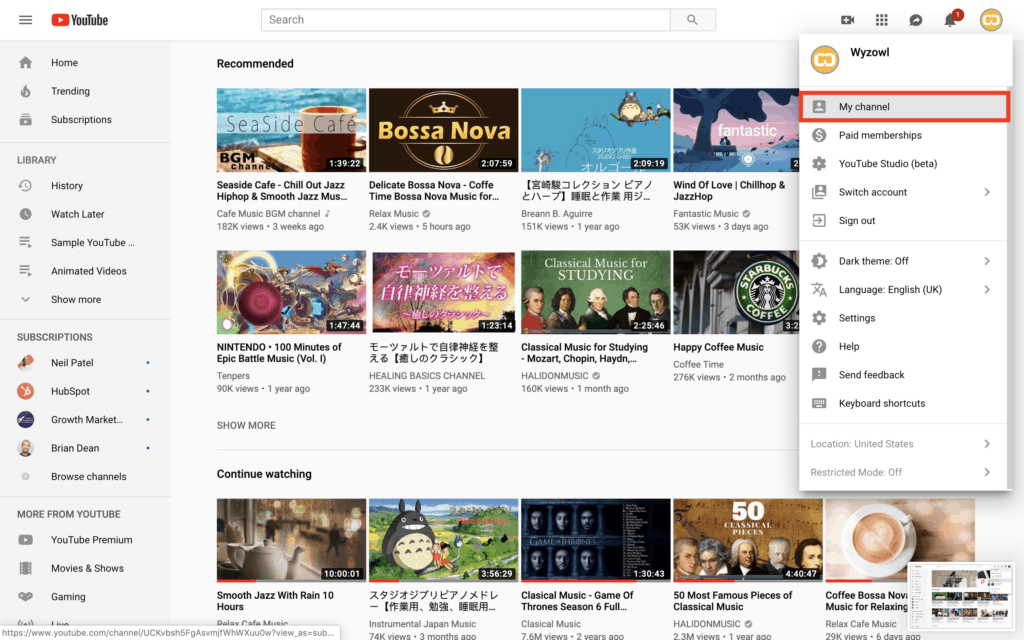Image resolution: width=1024 pixels, height=640 pixels.
Task: Click the Gaming heart icon
Action: coord(25,597)
